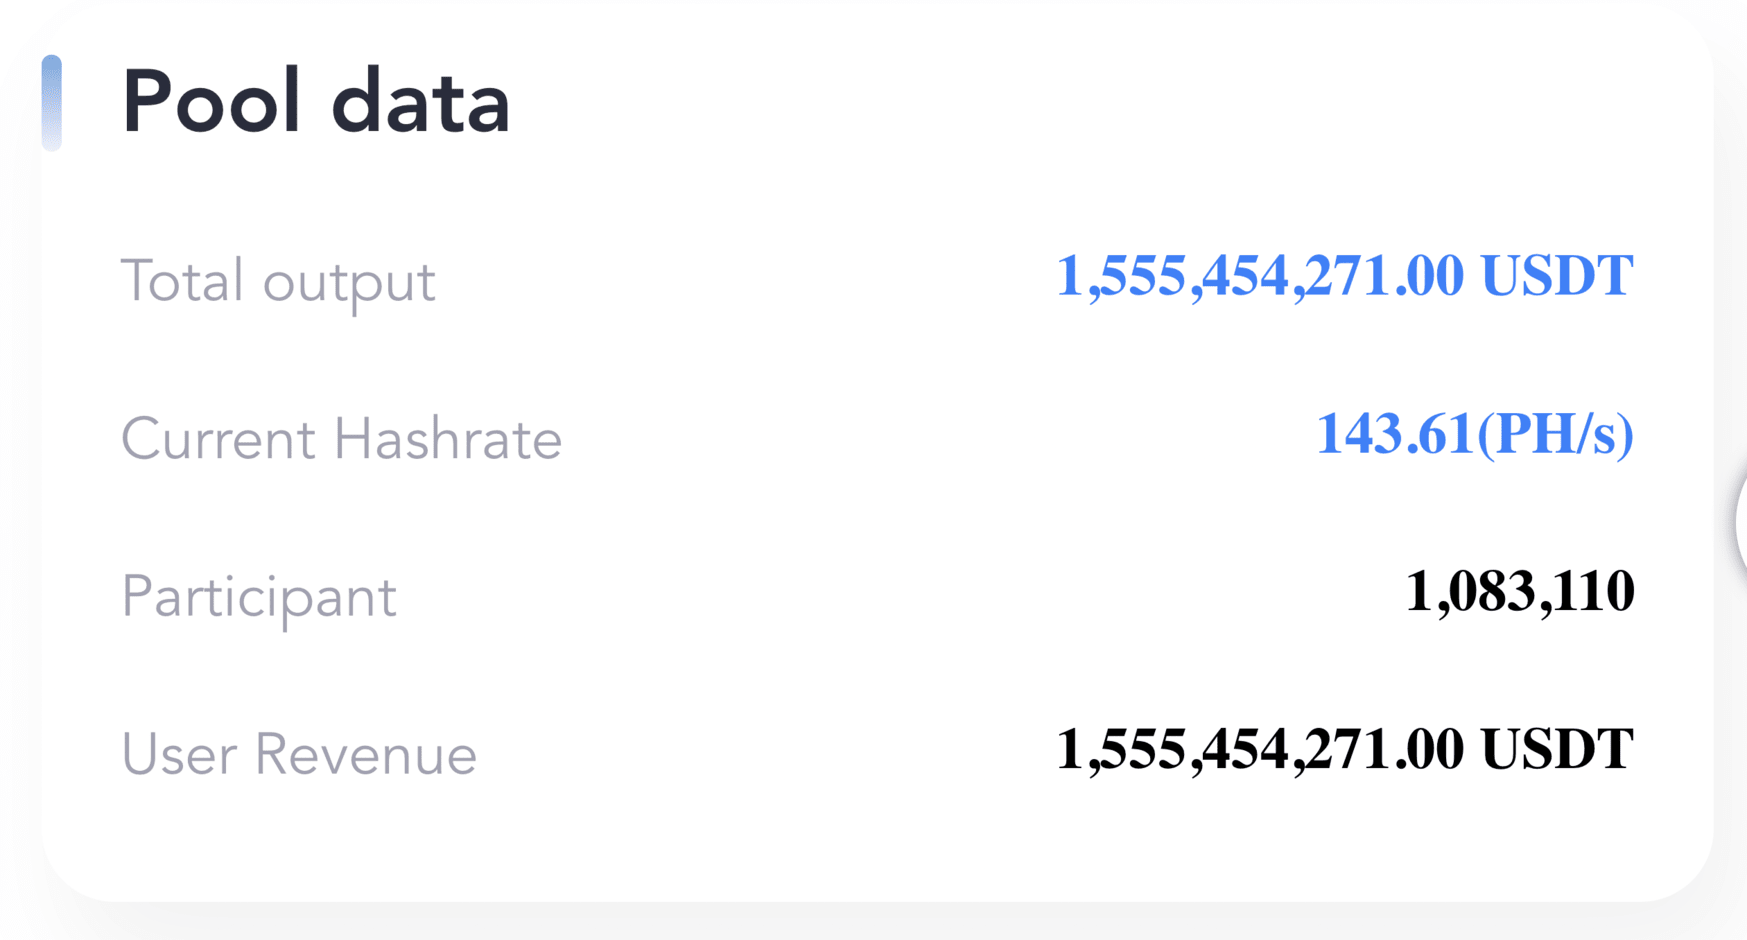Viewport: 1747px width, 940px height.
Task: Click the word Pool in the heading
Action: coord(211,101)
